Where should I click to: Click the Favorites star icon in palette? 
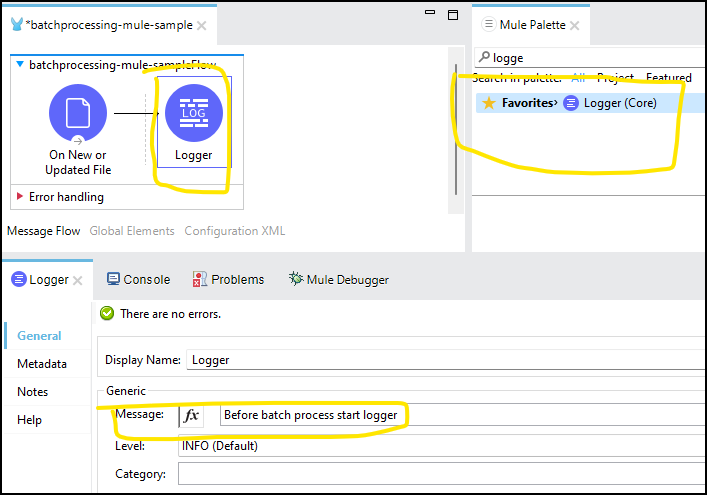point(489,103)
